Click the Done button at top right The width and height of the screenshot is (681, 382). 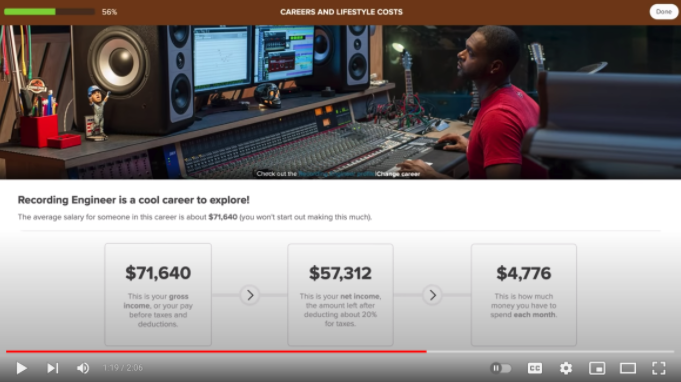[664, 12]
